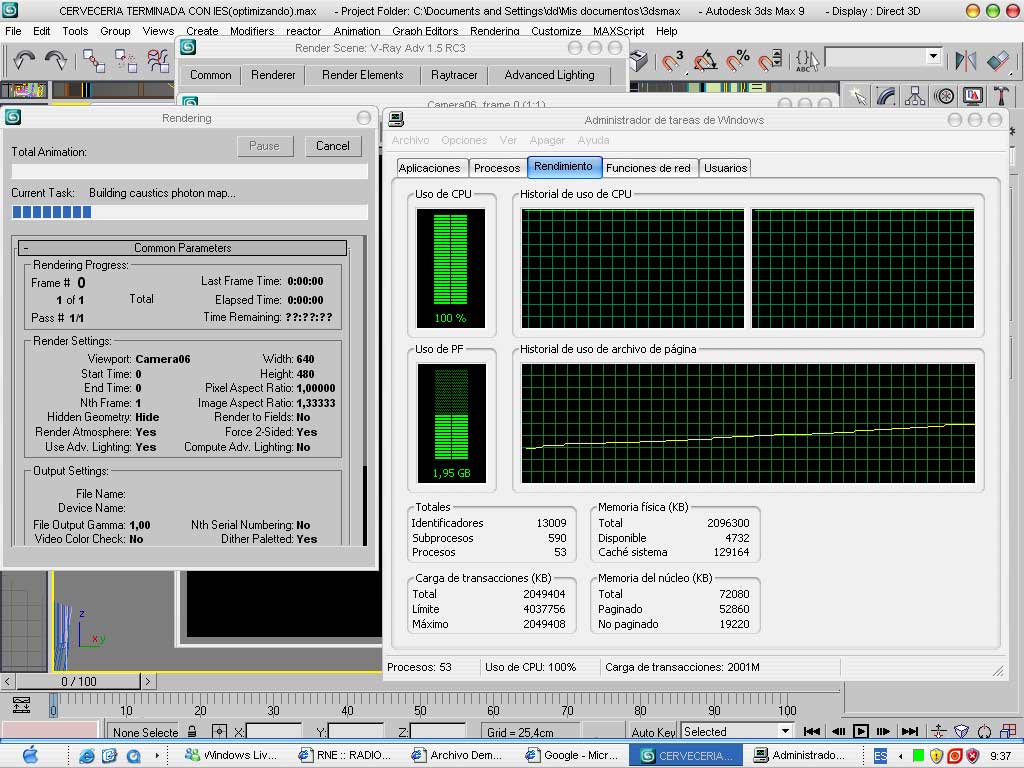Select the Angle Snap toggle icon
Viewport: 1024px width, 768px height.
[x=705, y=61]
